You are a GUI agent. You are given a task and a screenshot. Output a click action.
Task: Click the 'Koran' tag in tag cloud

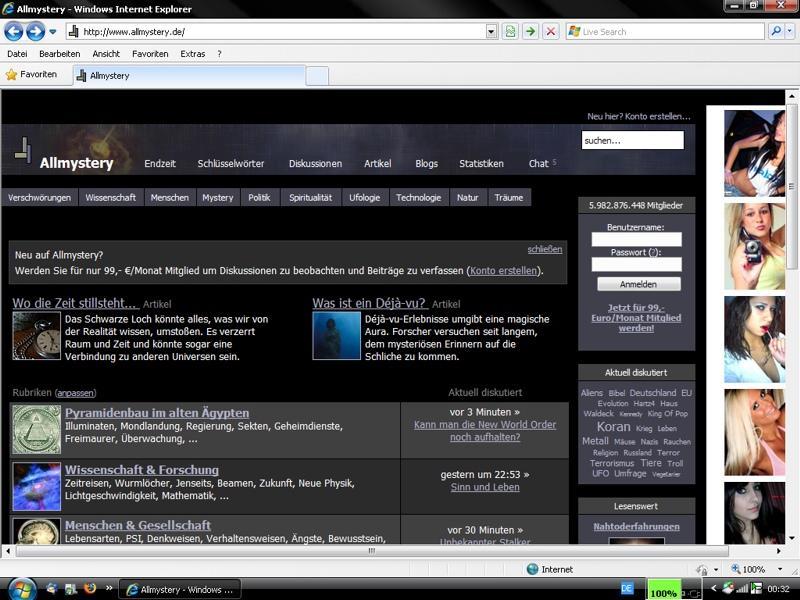point(613,427)
